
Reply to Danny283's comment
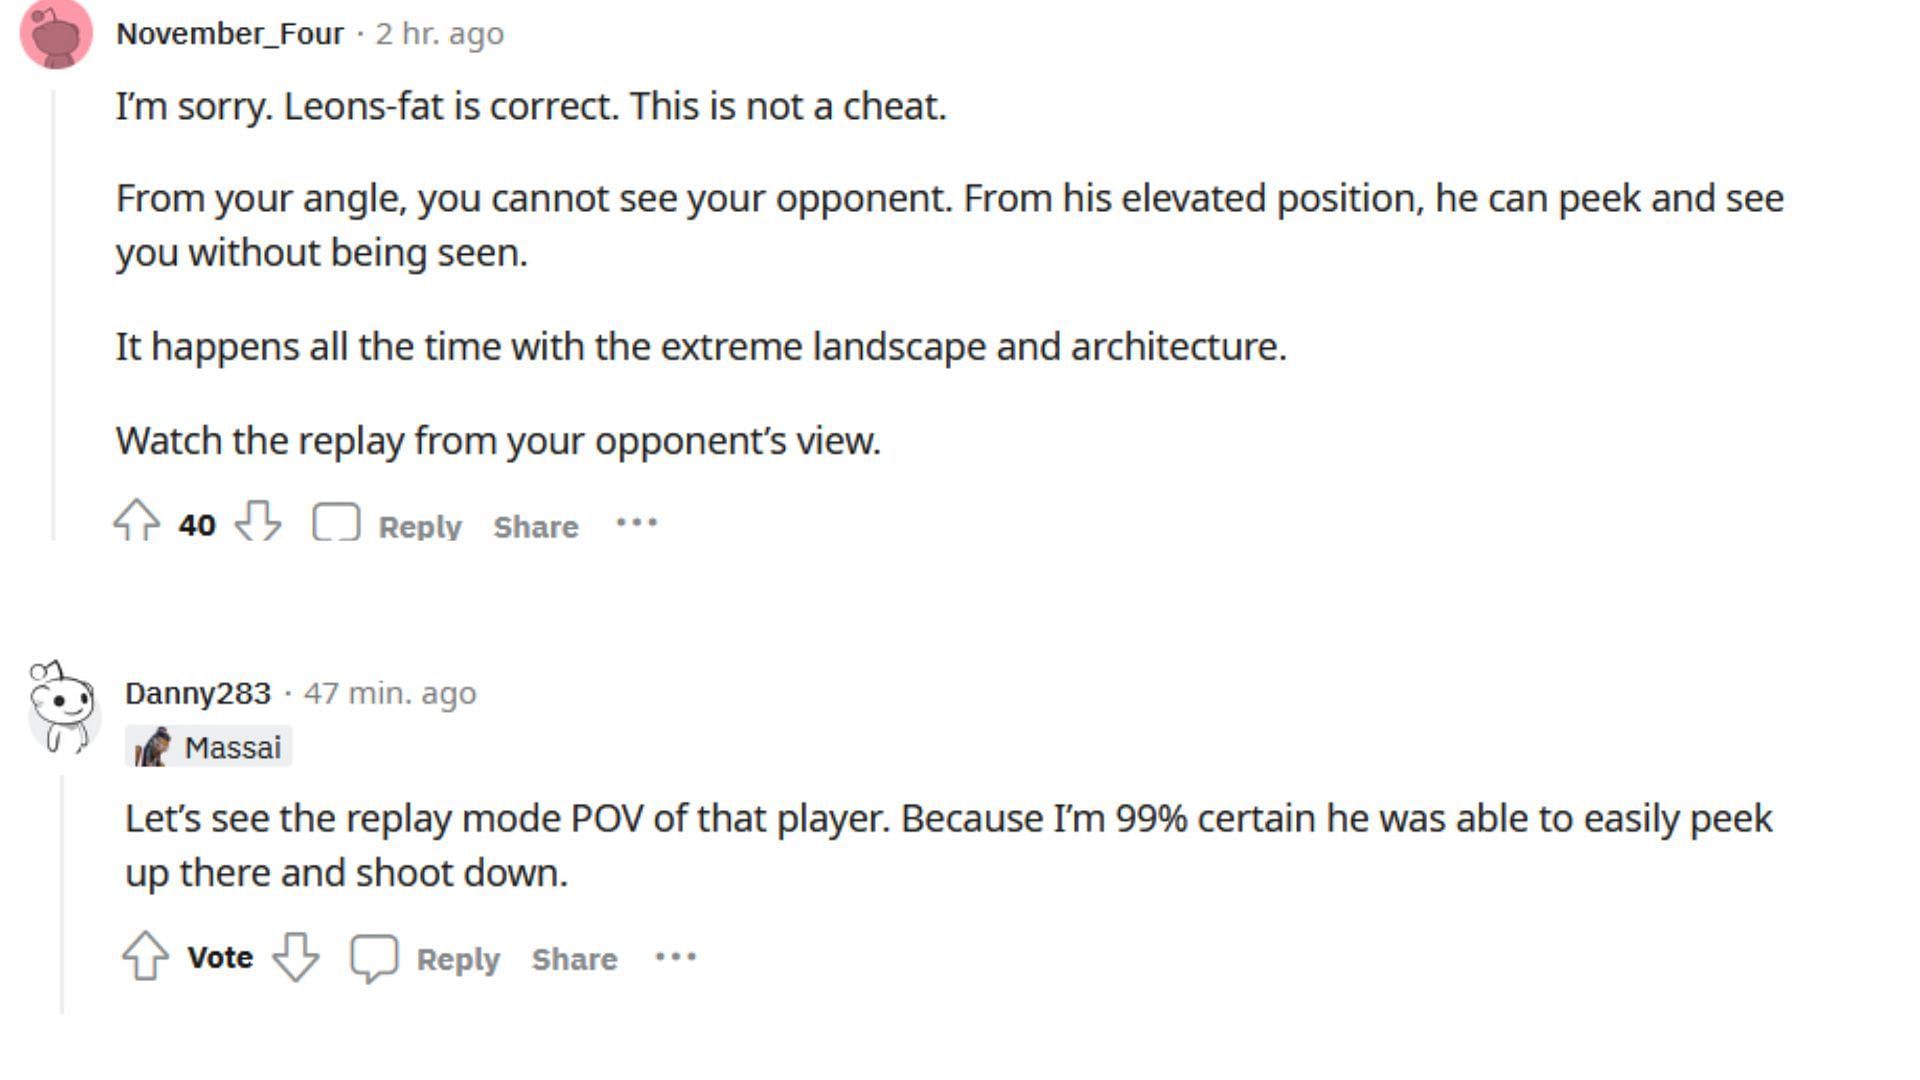[x=458, y=959]
